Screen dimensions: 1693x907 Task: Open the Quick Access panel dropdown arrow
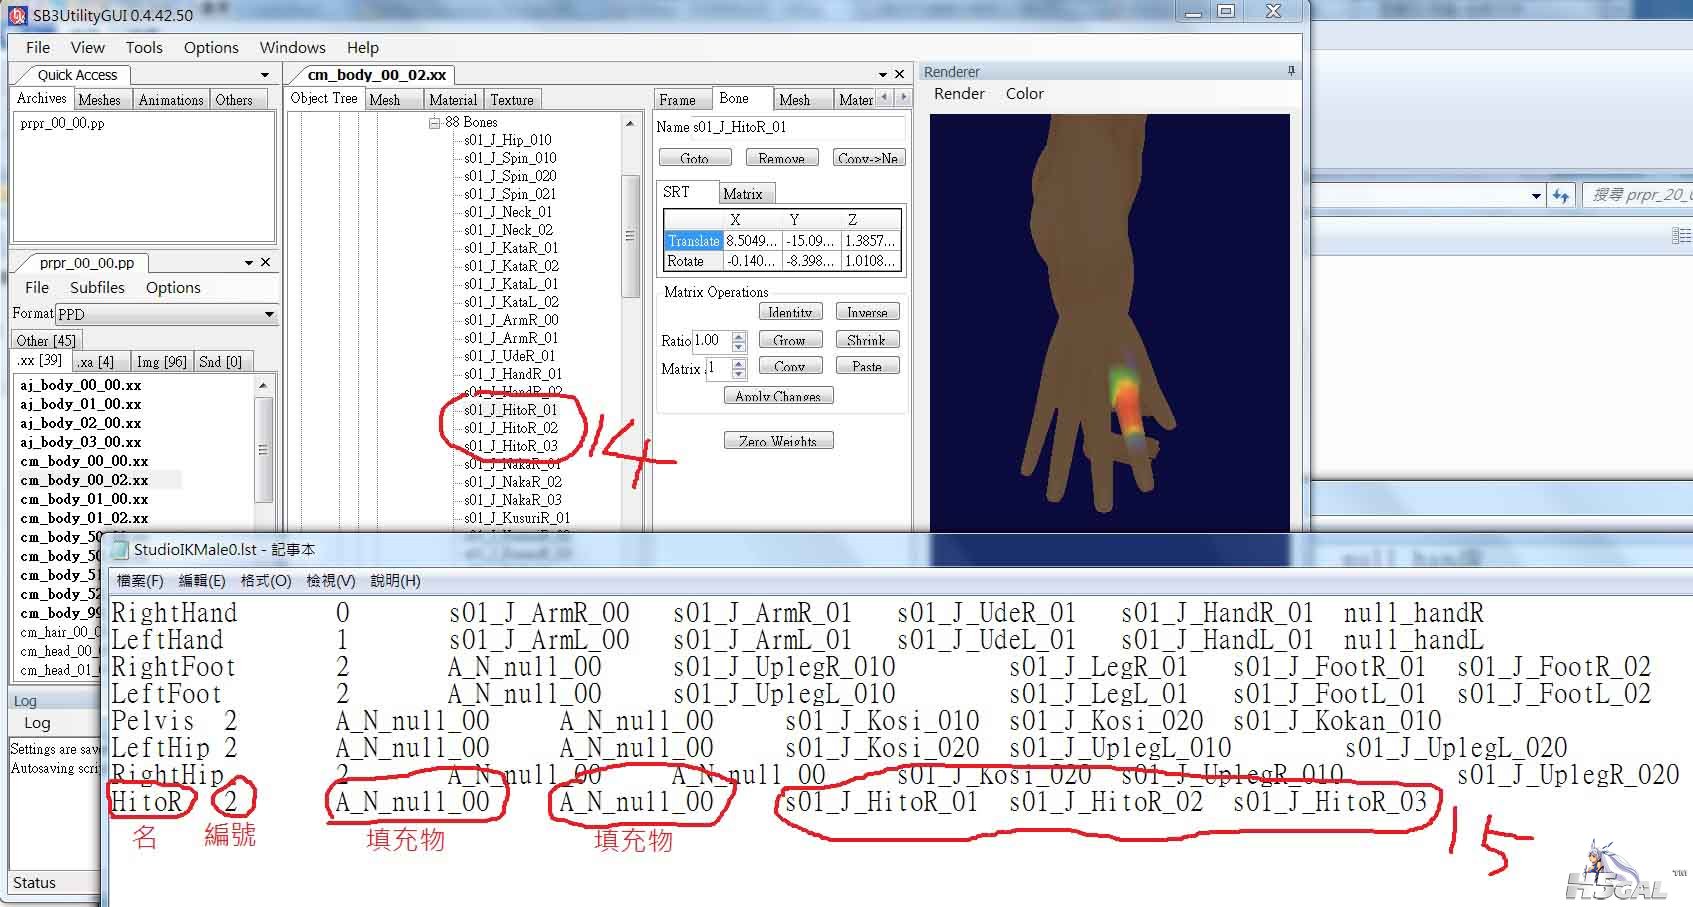(x=264, y=75)
